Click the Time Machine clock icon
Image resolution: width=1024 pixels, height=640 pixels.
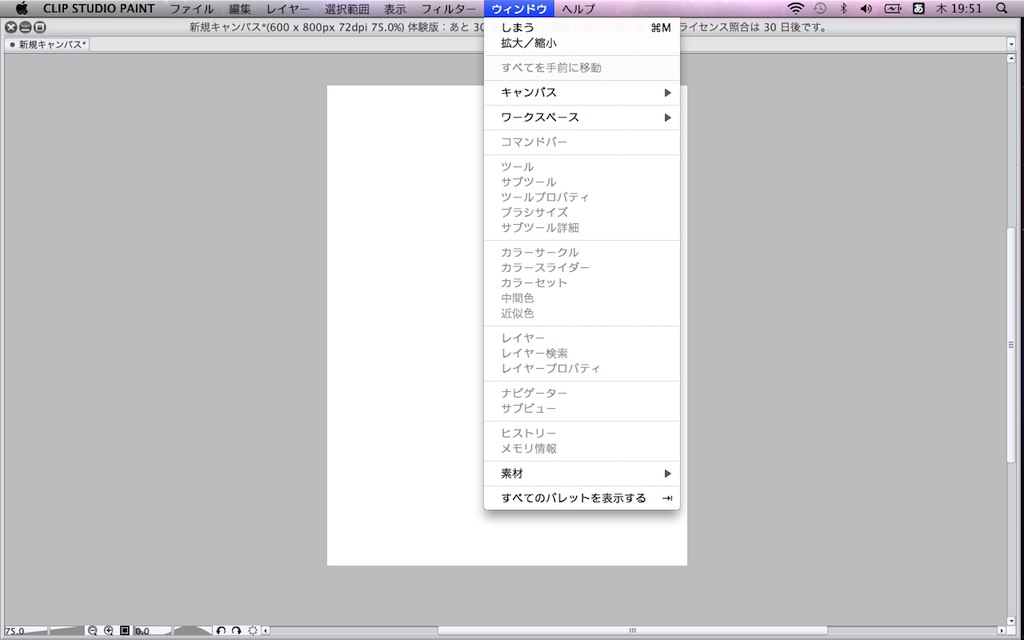820,8
